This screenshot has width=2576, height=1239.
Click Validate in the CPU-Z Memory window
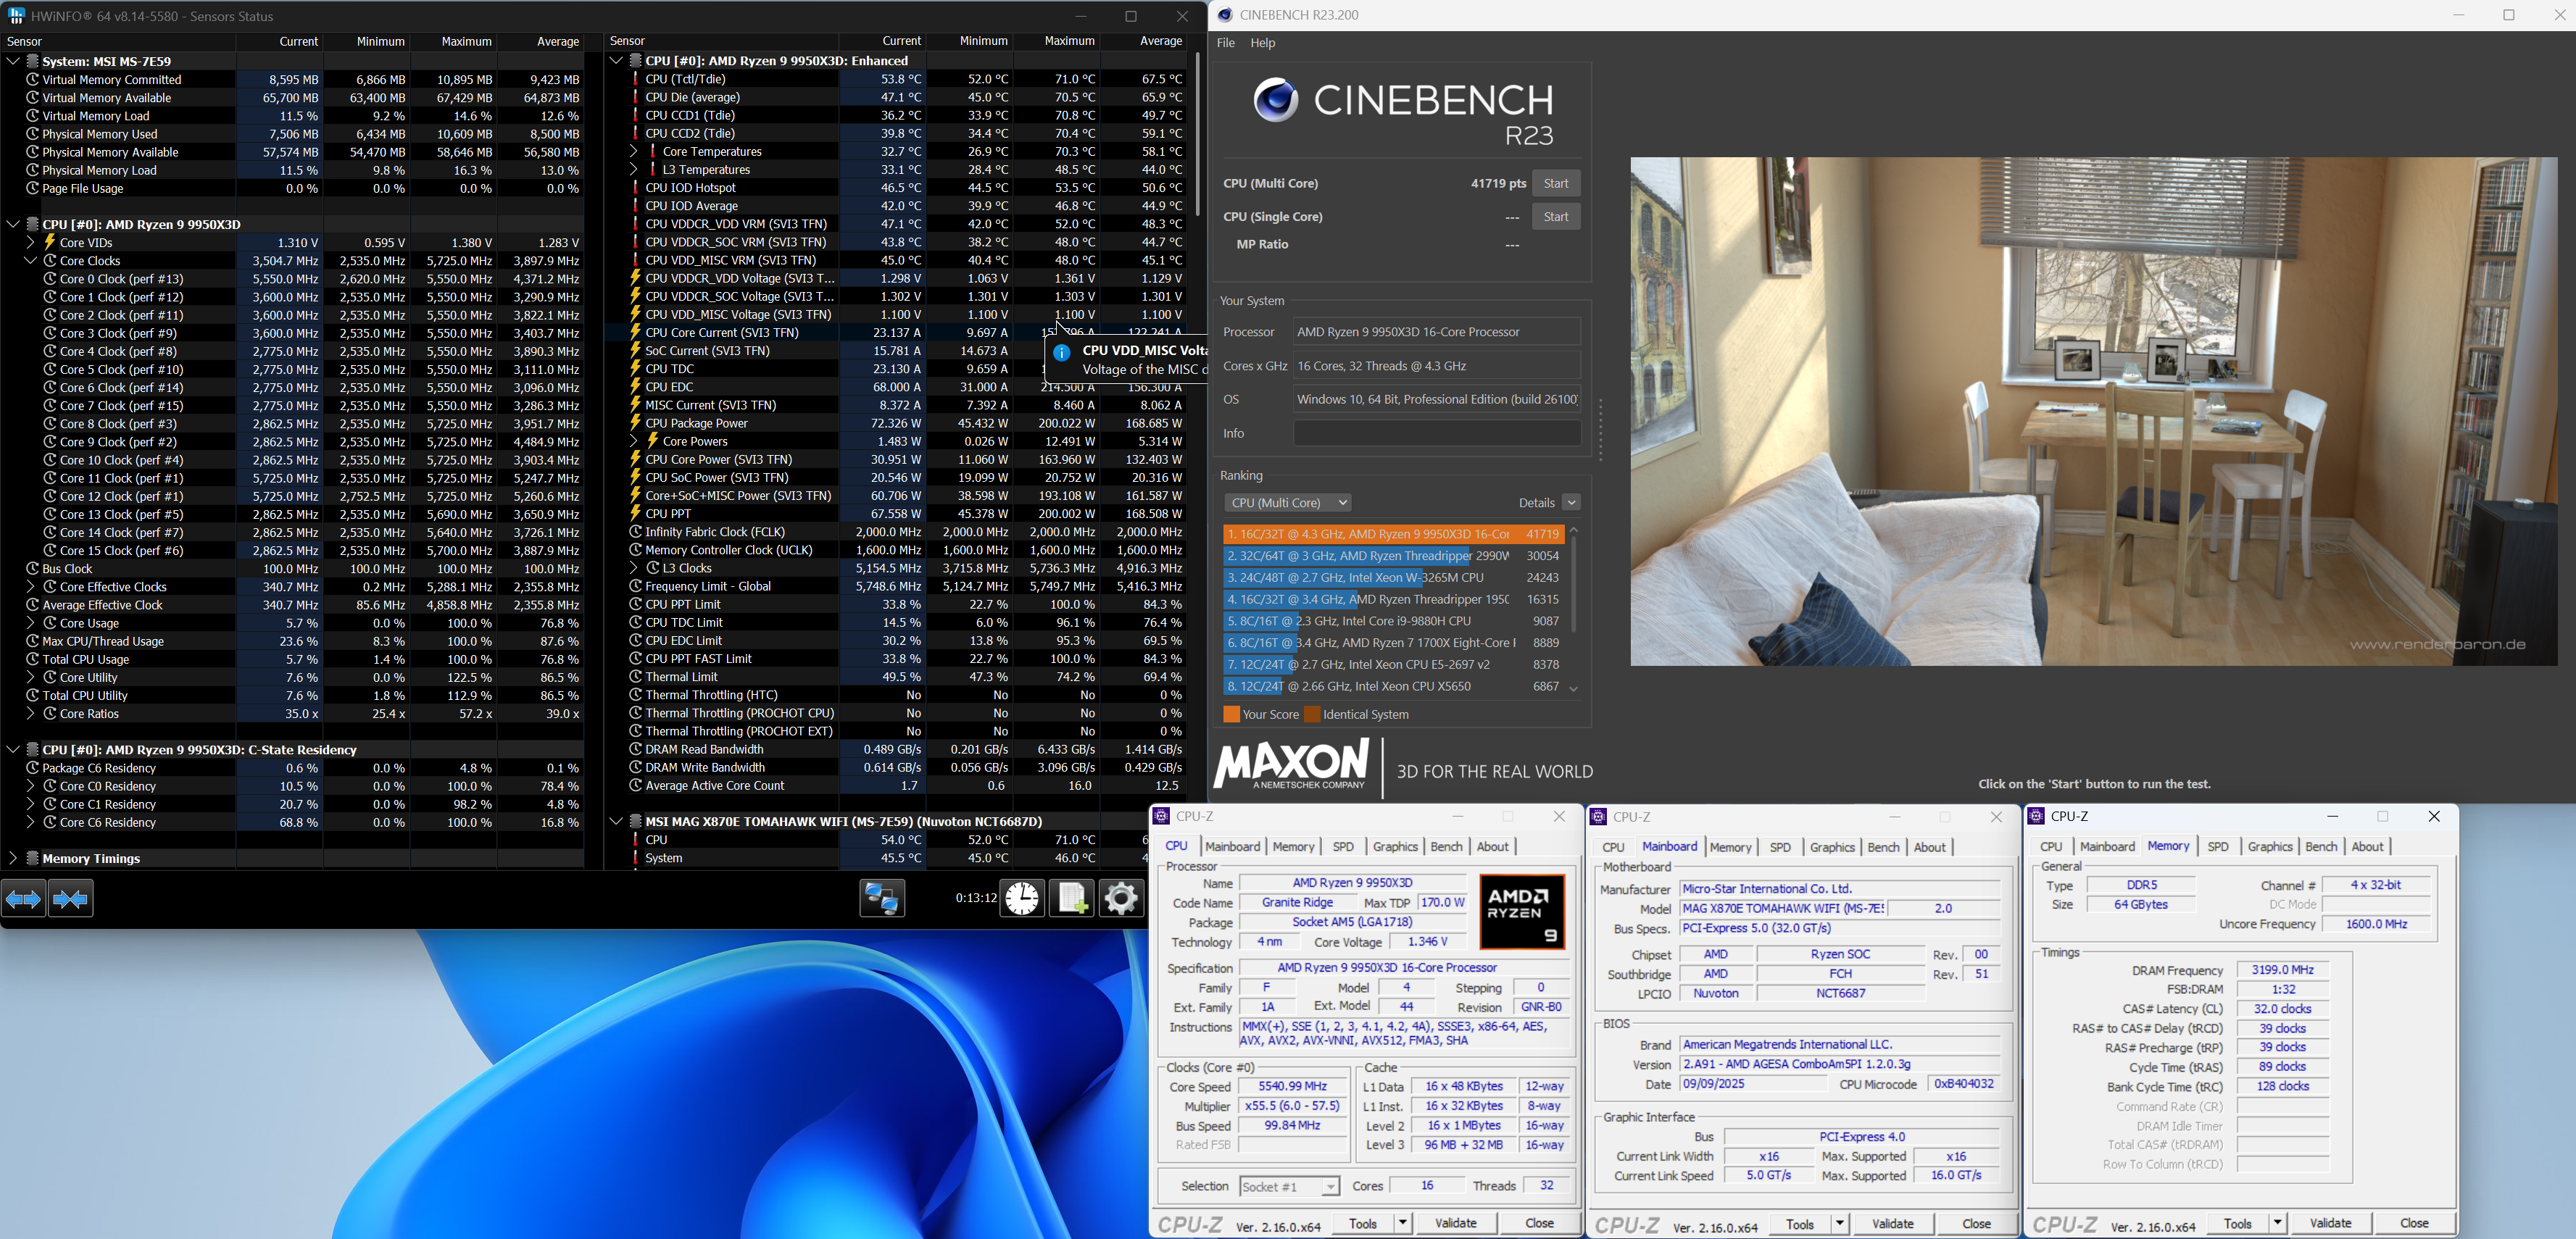pos(2330,1223)
